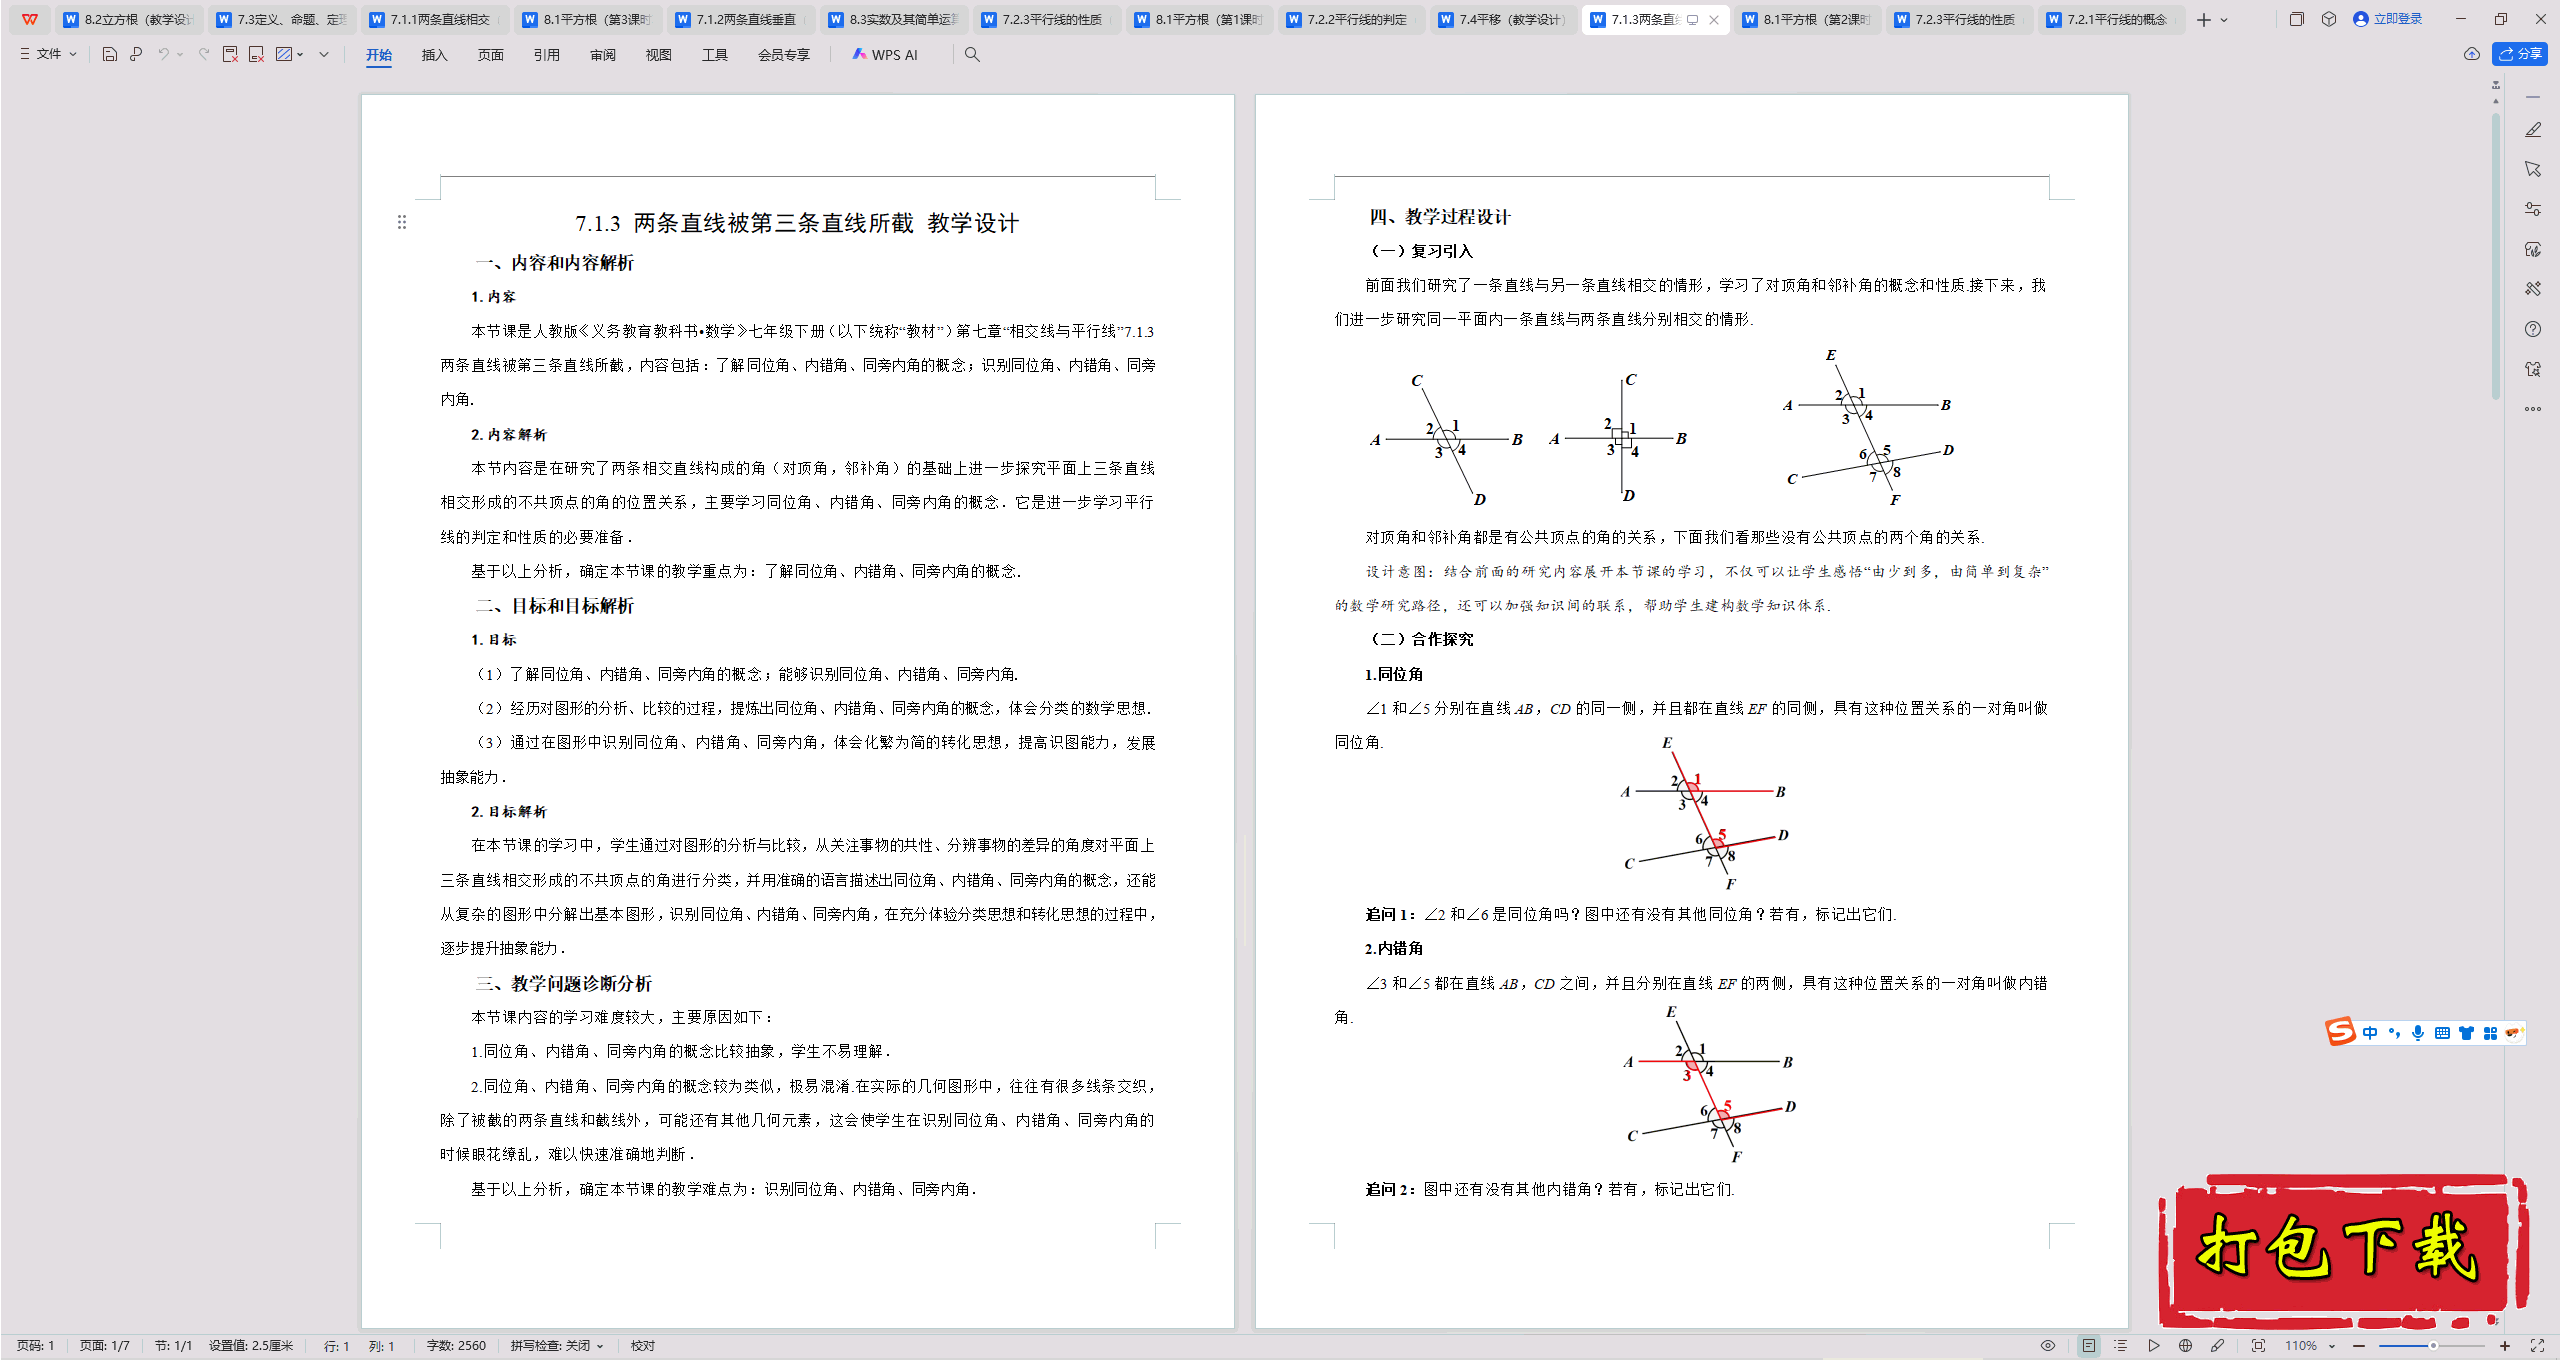The width and height of the screenshot is (2560, 1360).
Task: Close the active 7.1.3 document tab
Action: click(1714, 19)
